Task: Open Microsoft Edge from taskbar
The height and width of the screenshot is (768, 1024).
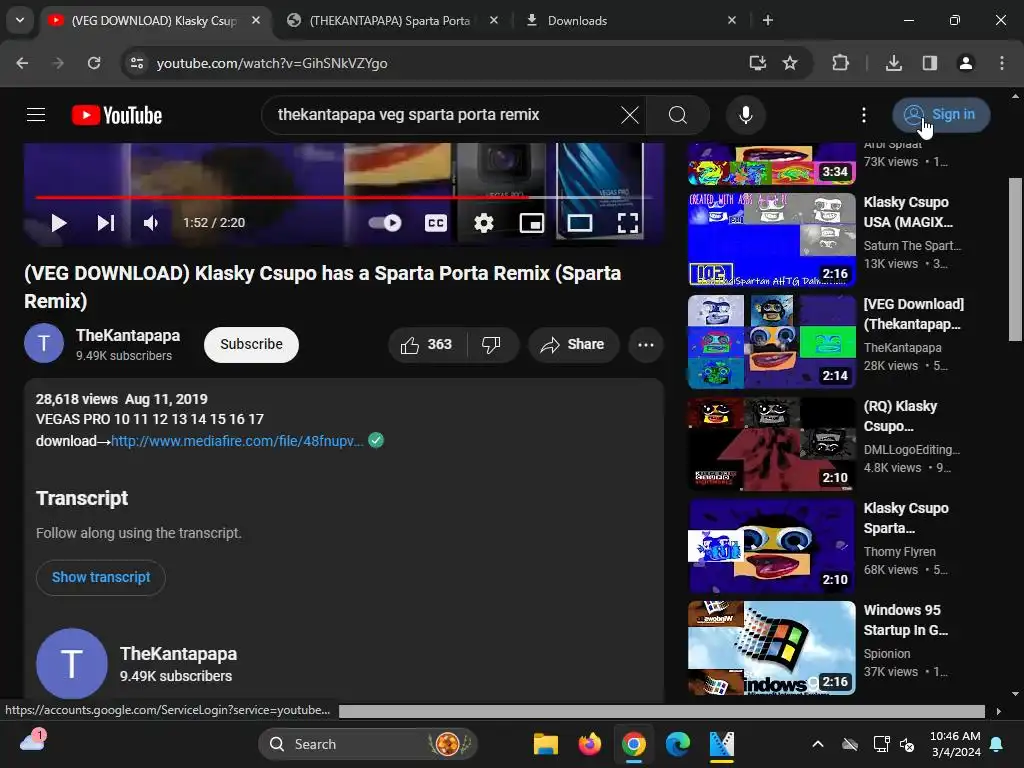Action: (x=678, y=744)
